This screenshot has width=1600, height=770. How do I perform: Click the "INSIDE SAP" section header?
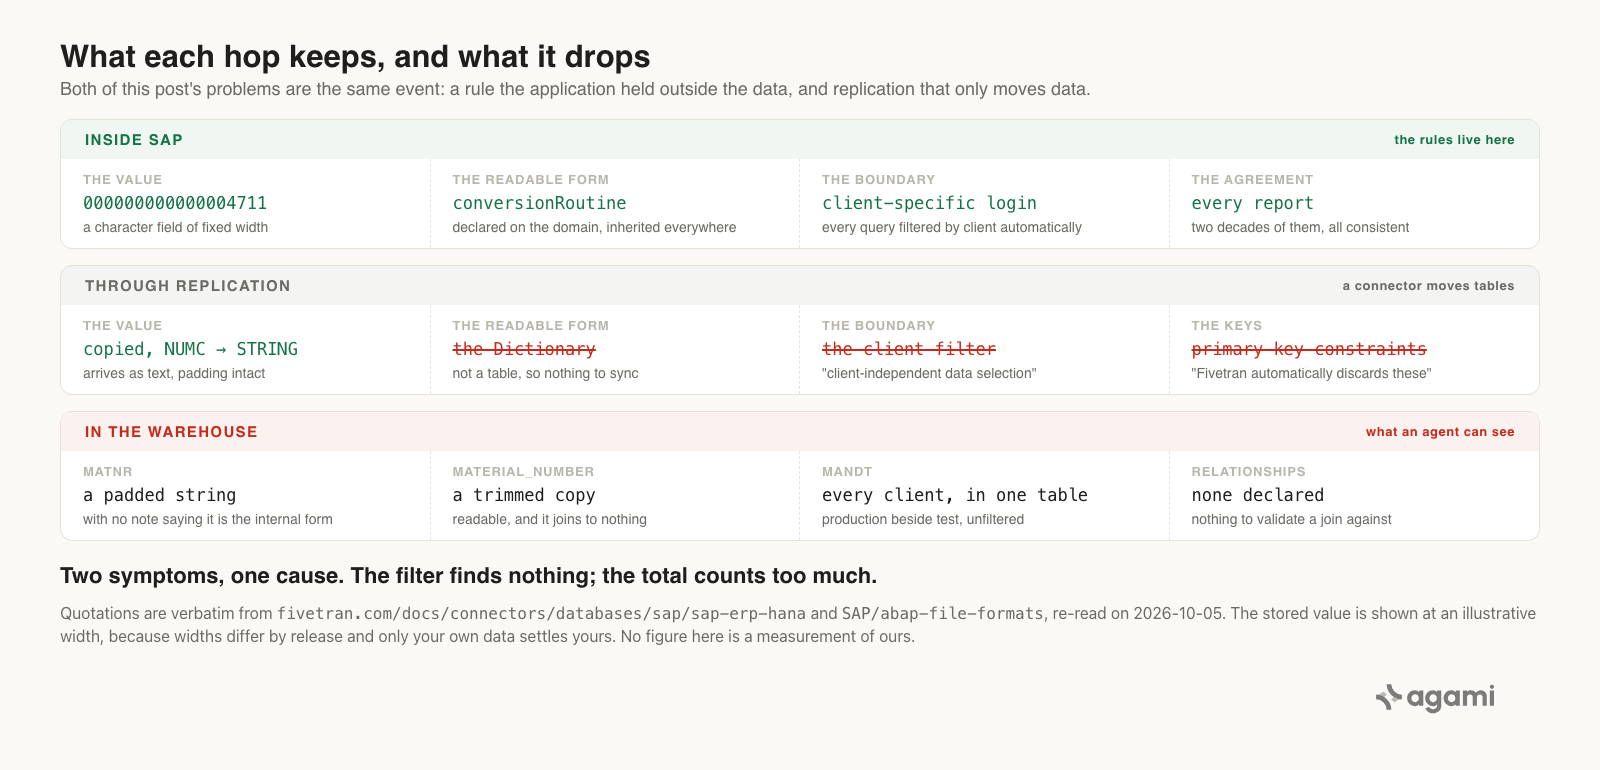(x=134, y=140)
